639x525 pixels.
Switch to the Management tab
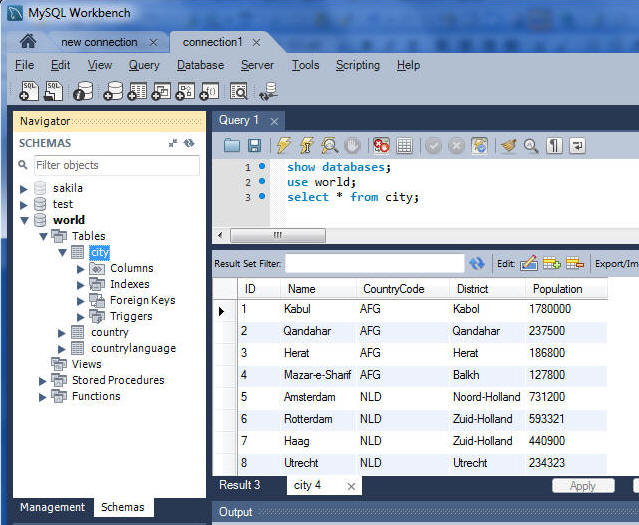[x=53, y=507]
